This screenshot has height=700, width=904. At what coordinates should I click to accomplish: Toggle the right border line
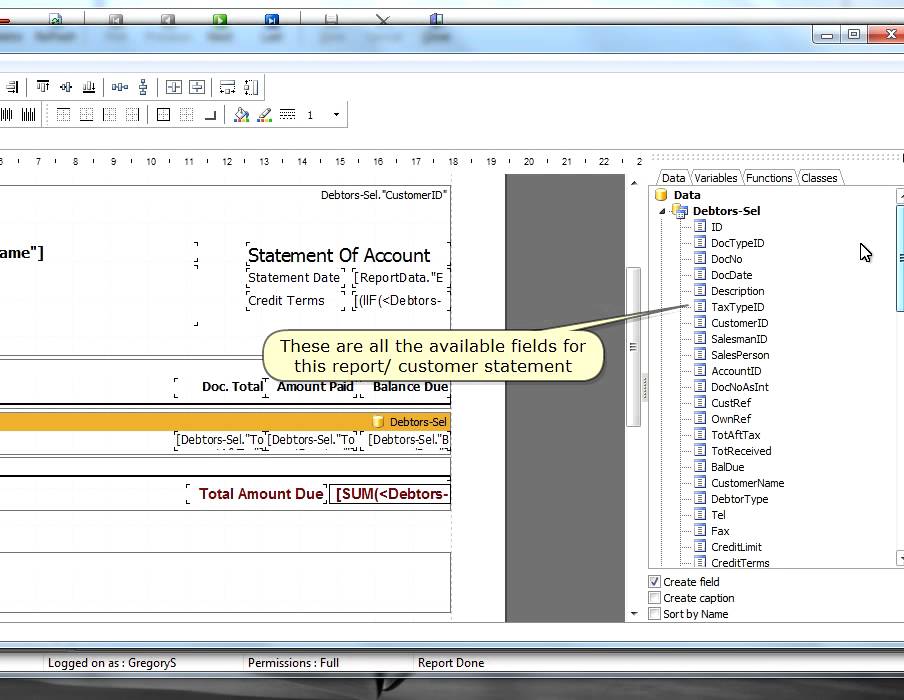[x=133, y=115]
